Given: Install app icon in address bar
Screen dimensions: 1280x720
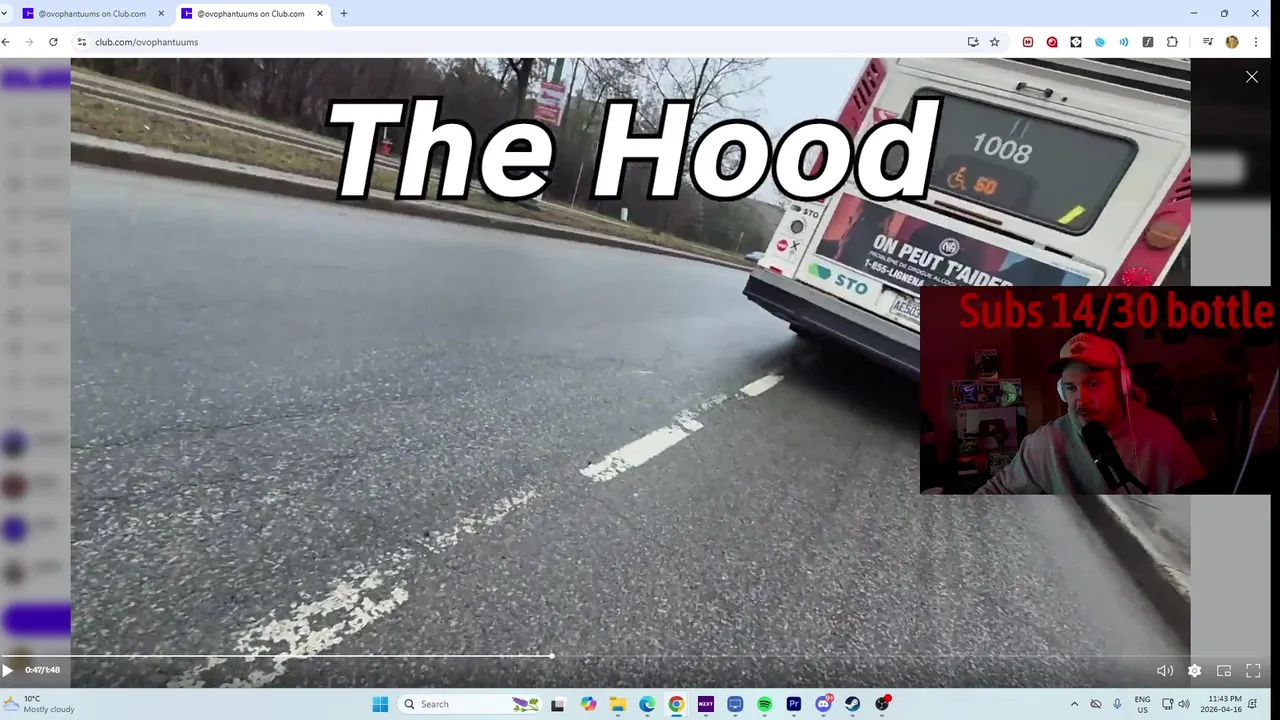Looking at the screenshot, I should 973,42.
